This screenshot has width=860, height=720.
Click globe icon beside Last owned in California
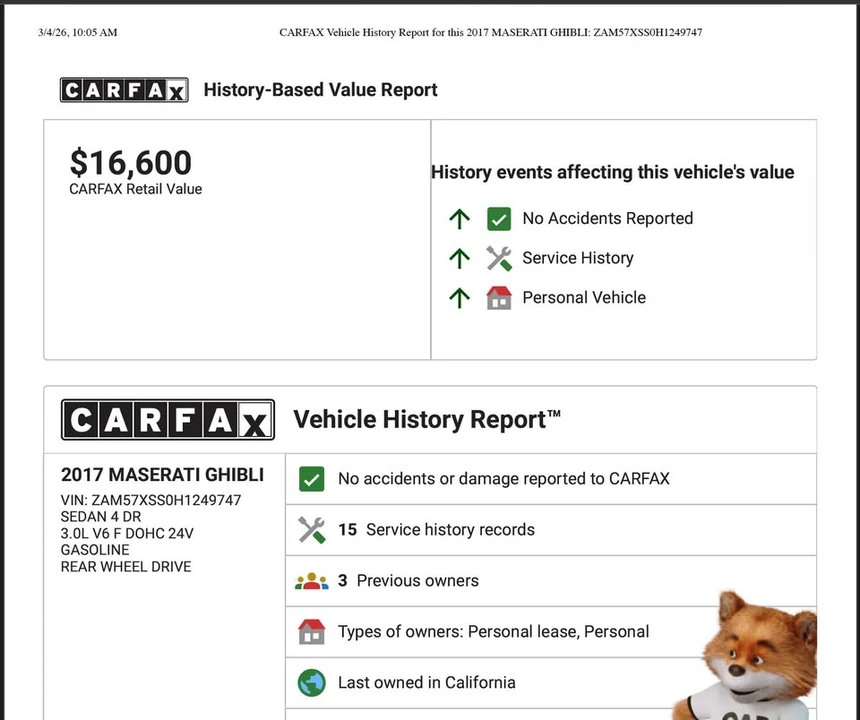312,683
